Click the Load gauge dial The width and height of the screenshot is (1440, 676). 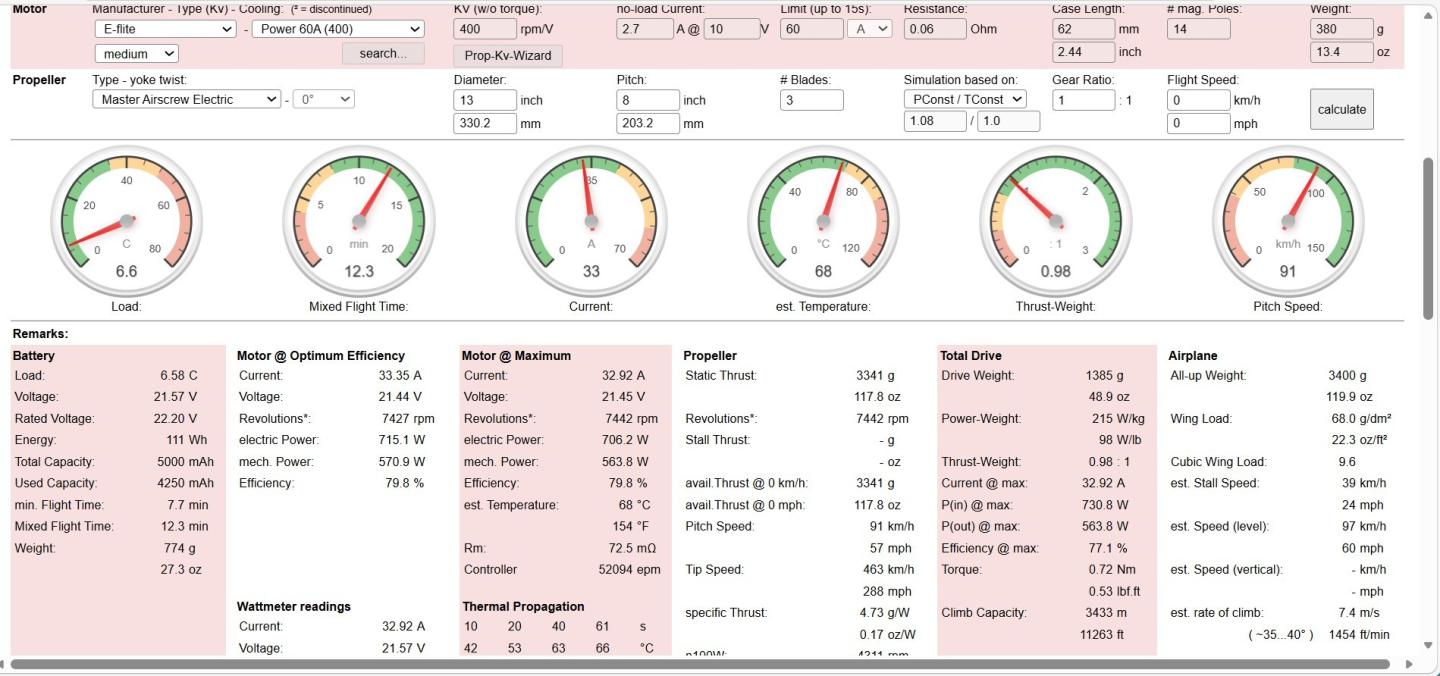[x=126, y=221]
